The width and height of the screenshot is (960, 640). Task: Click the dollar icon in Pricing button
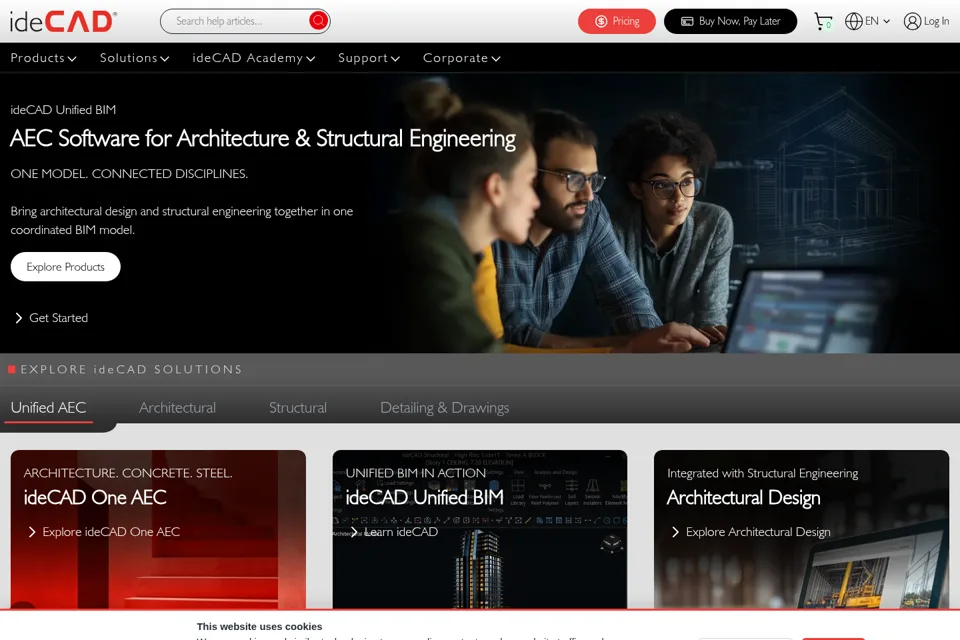coord(601,21)
